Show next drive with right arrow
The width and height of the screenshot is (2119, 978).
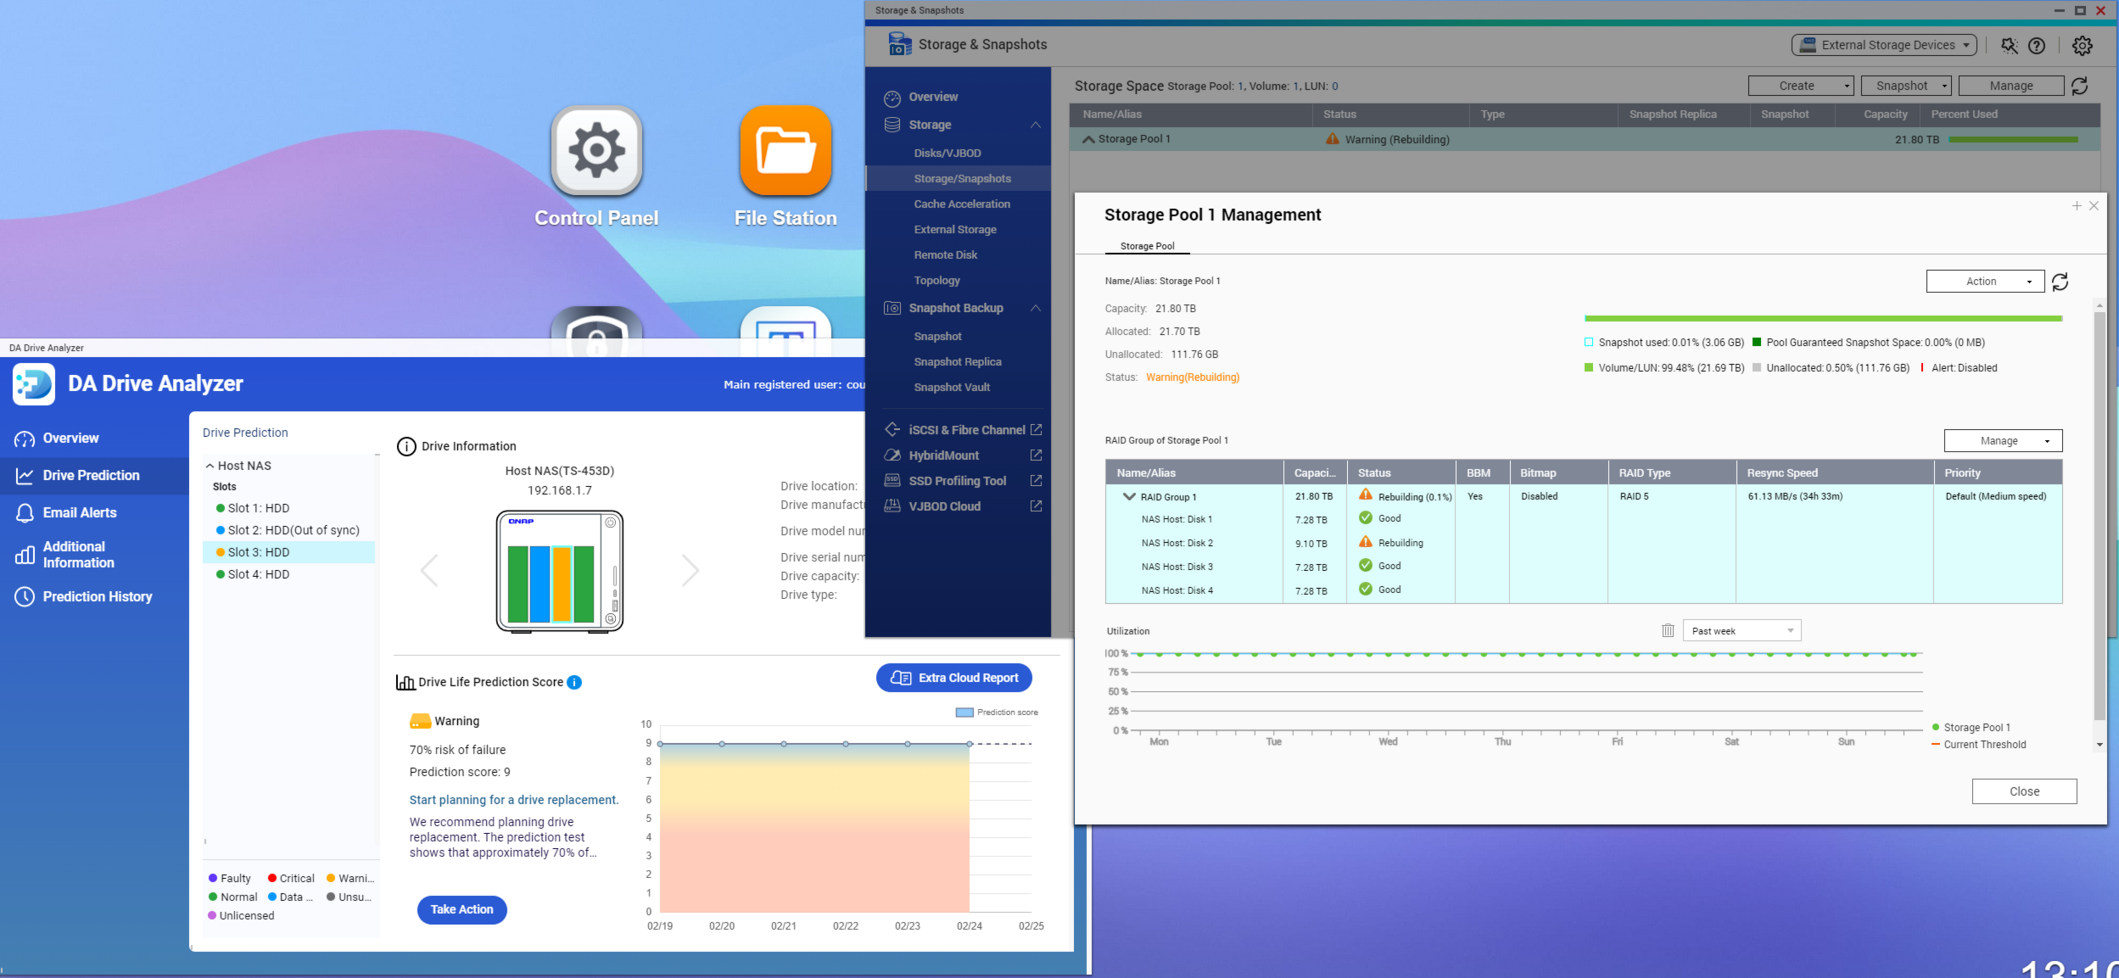[690, 570]
